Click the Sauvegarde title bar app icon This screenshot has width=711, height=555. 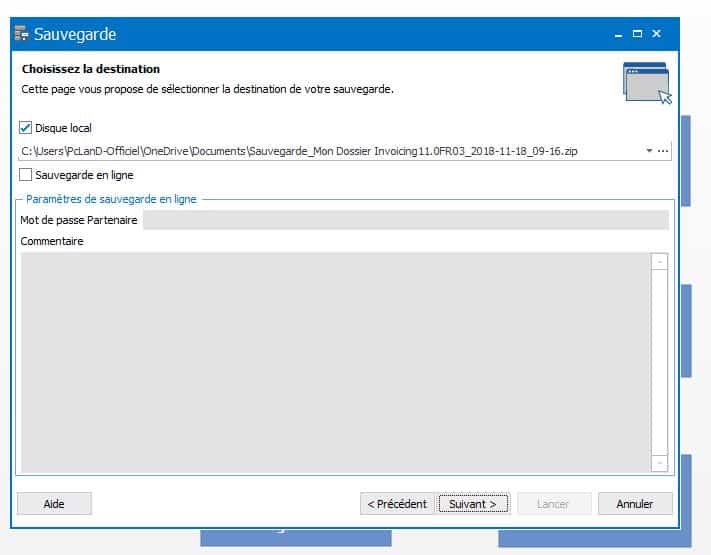tap(21, 34)
